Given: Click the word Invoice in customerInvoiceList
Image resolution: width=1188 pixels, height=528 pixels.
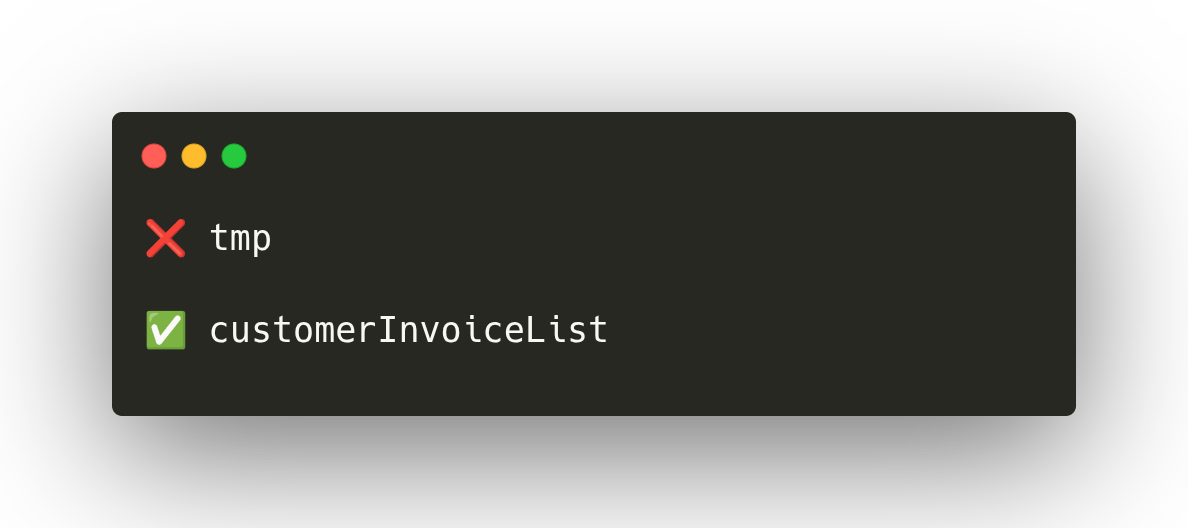Looking at the screenshot, I should [x=451, y=330].
